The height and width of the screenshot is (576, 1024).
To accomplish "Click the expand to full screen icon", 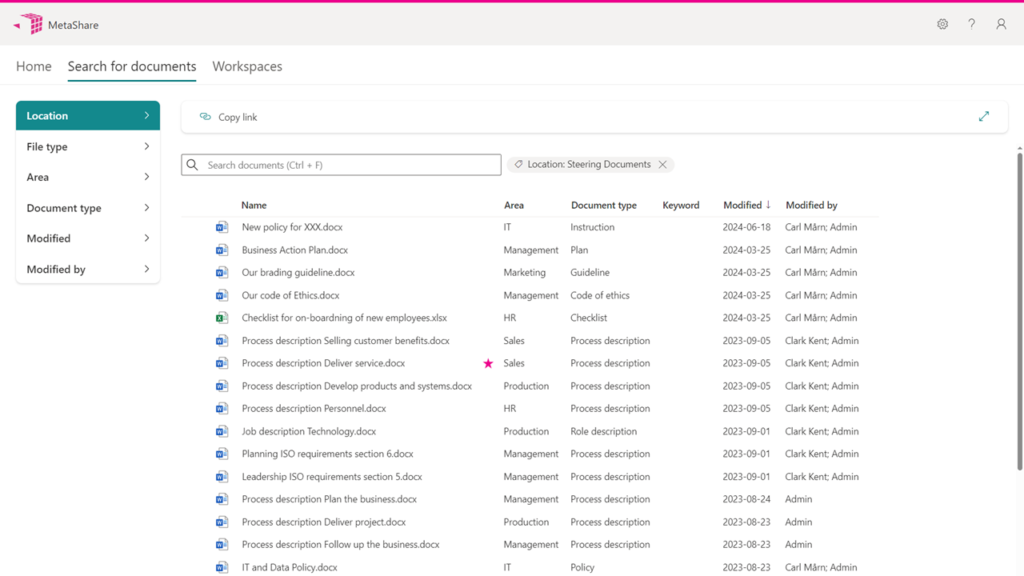I will (984, 117).
